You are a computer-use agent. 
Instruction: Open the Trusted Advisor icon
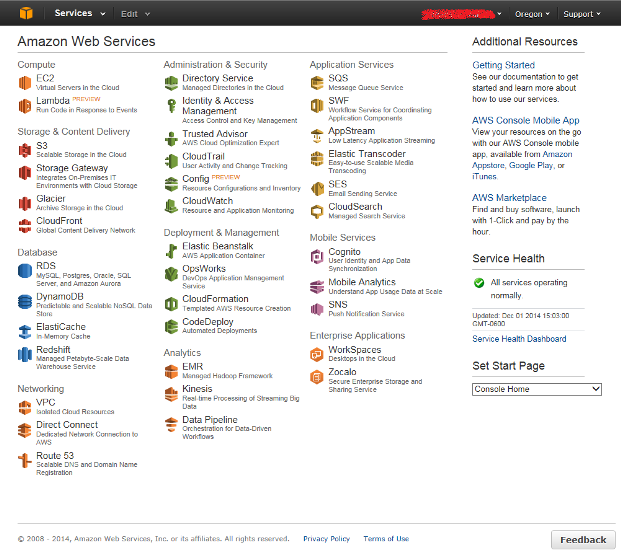click(171, 139)
